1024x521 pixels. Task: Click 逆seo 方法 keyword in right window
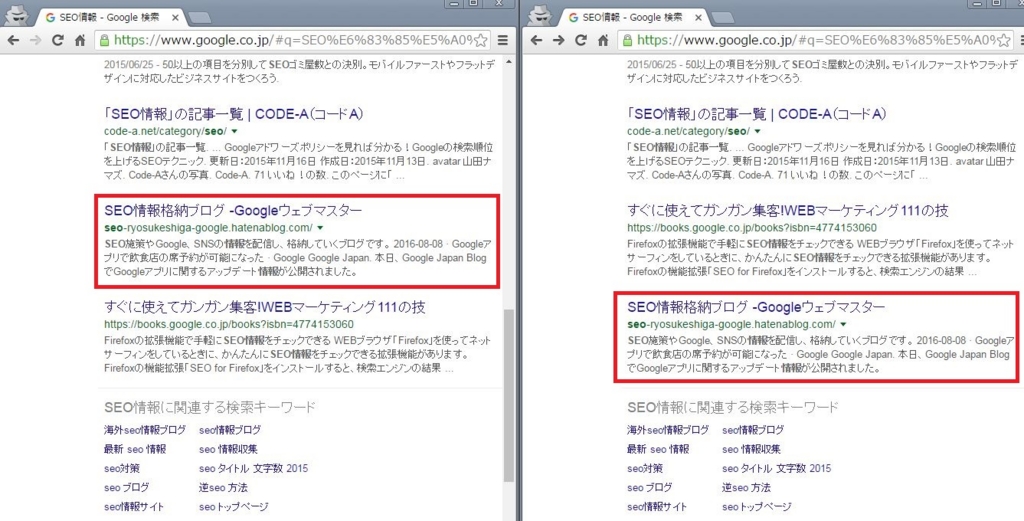pos(747,488)
